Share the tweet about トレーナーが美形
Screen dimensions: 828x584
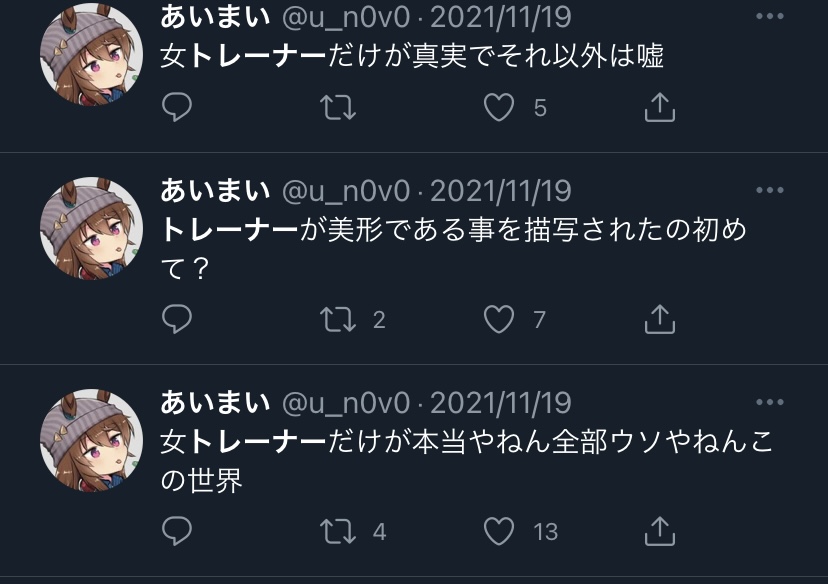coord(660,319)
